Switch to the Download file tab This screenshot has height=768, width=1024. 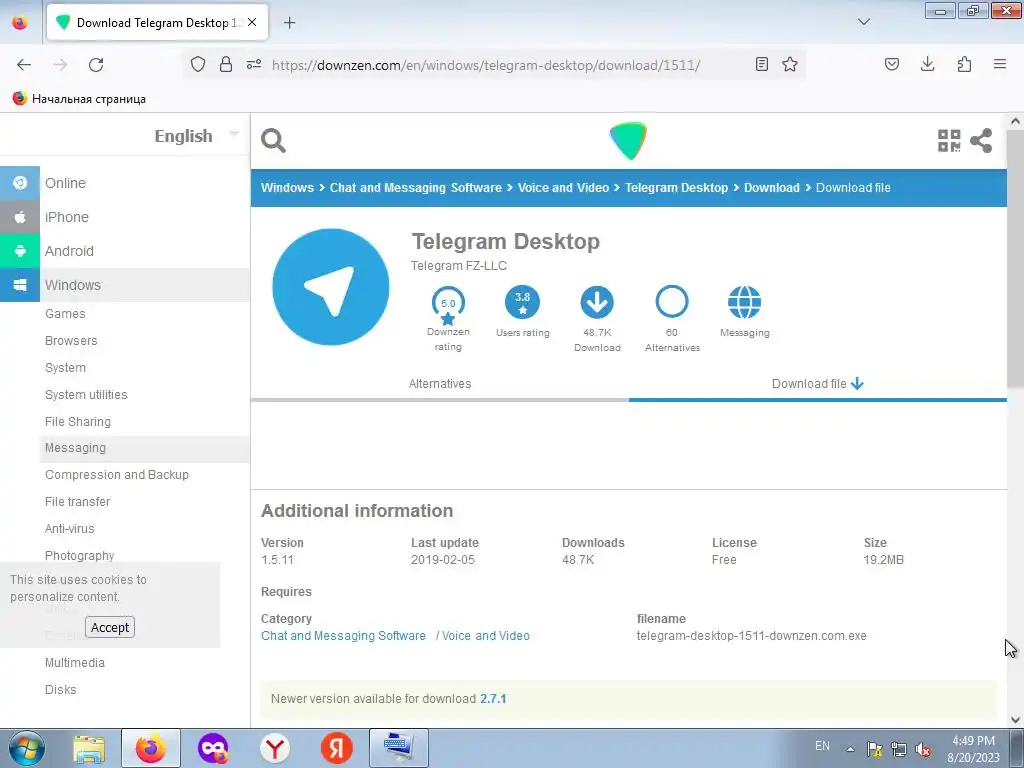(x=818, y=383)
